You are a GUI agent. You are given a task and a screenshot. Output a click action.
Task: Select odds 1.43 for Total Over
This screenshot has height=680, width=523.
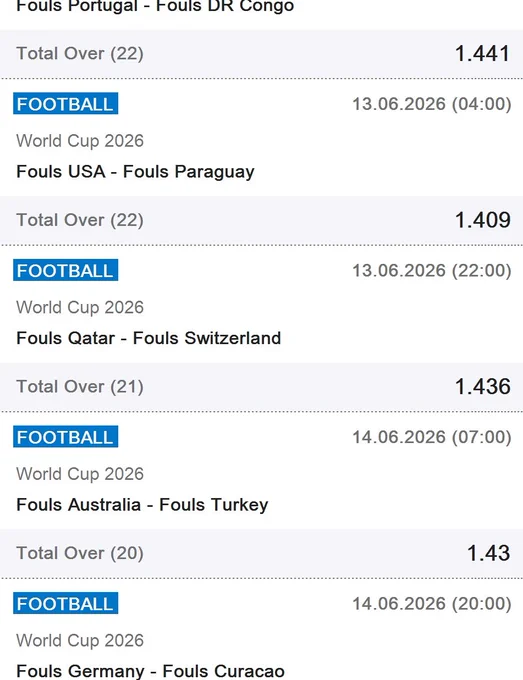[488, 553]
